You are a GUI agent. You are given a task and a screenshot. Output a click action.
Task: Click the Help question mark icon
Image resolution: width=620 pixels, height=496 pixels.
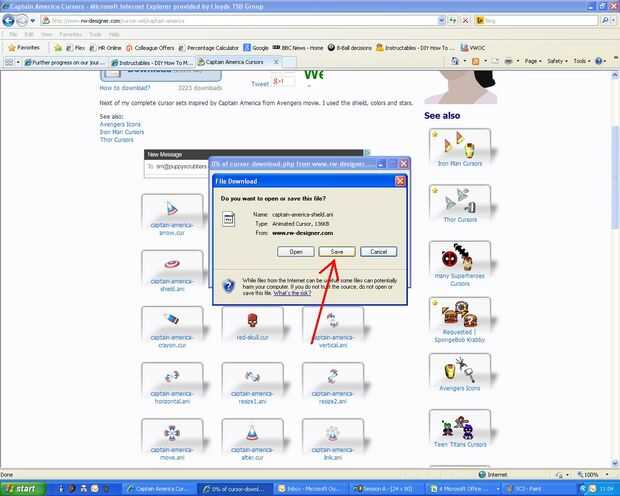click(x=599, y=61)
